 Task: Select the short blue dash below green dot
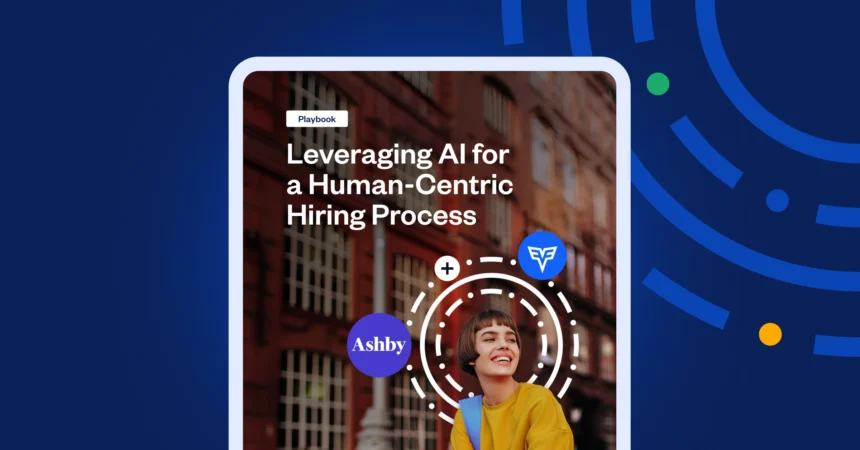point(706,151)
